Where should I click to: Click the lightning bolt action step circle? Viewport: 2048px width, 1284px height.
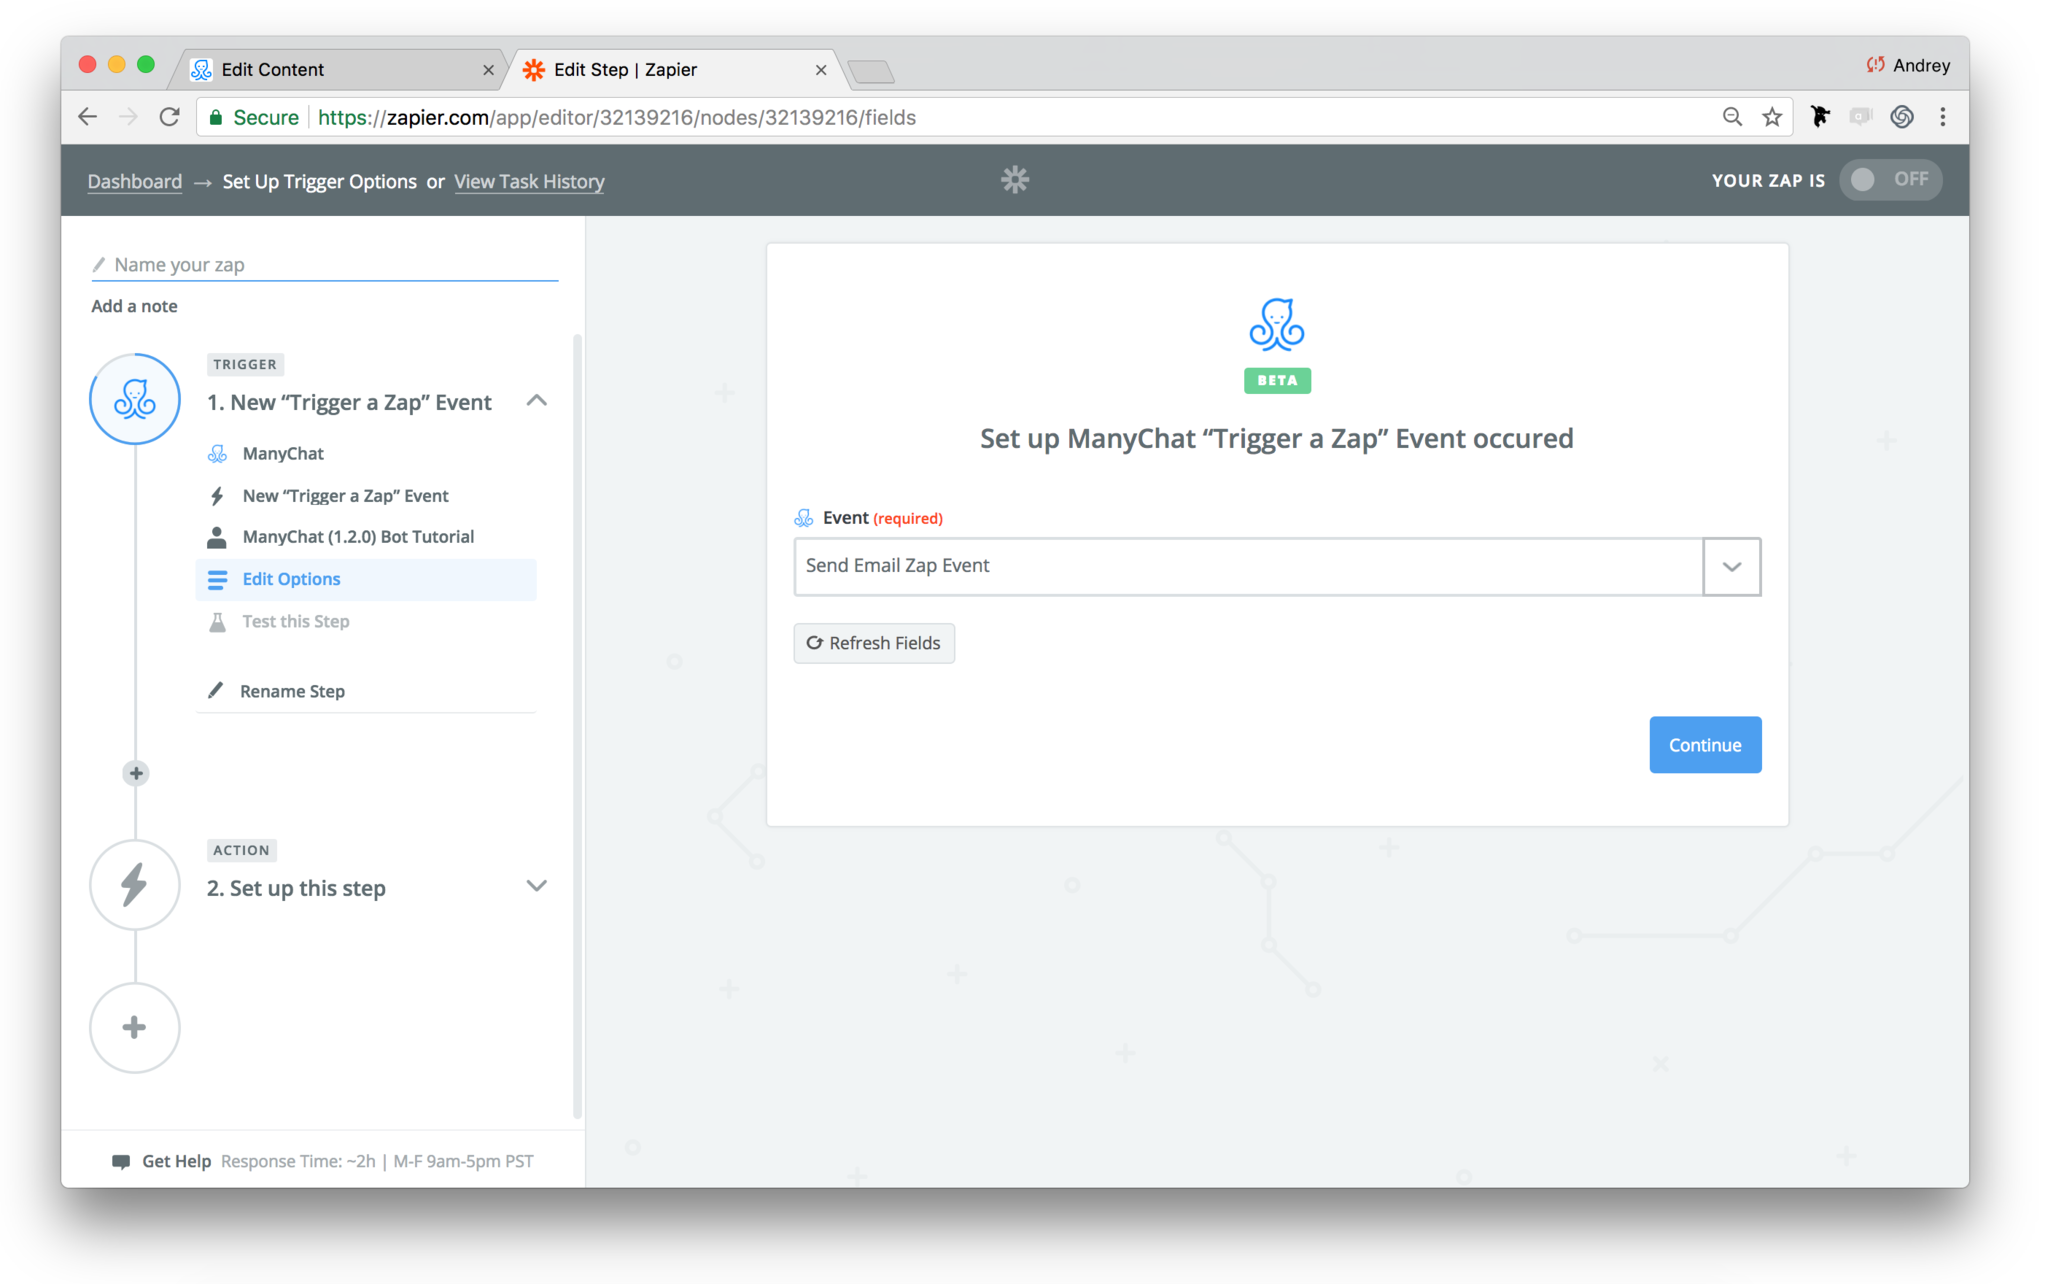tap(135, 885)
